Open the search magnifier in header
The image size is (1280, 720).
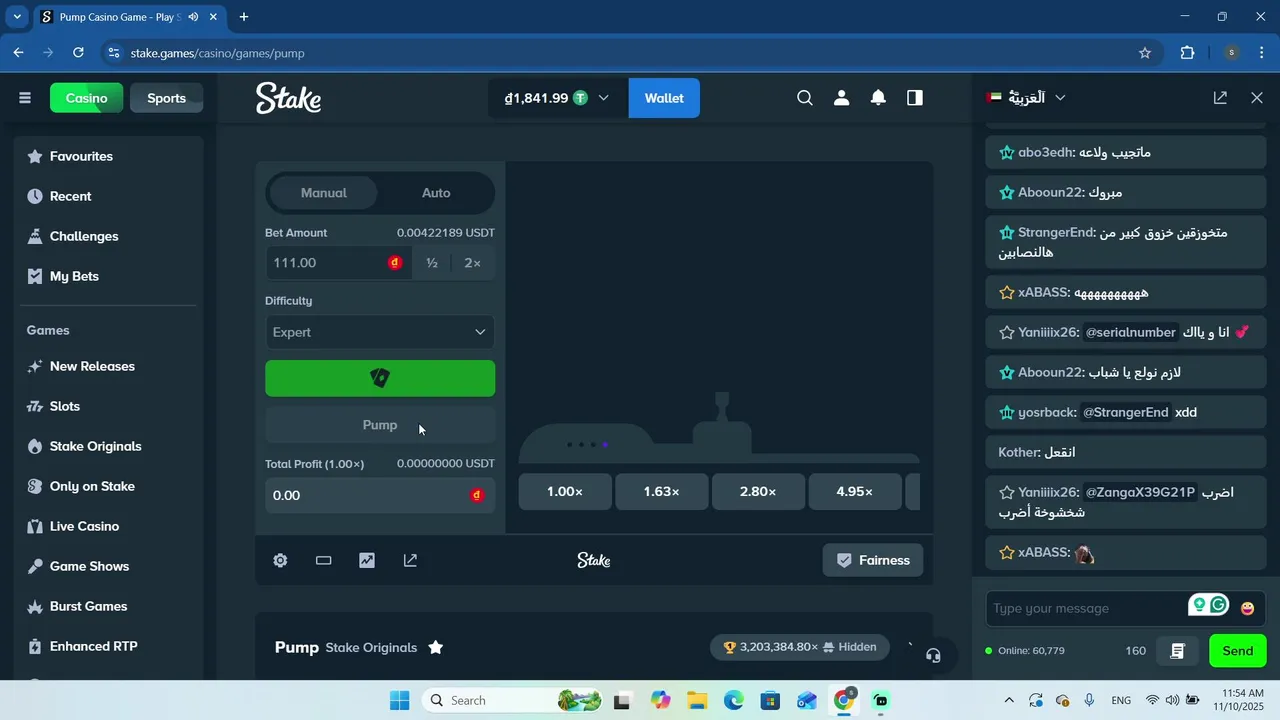click(x=805, y=98)
